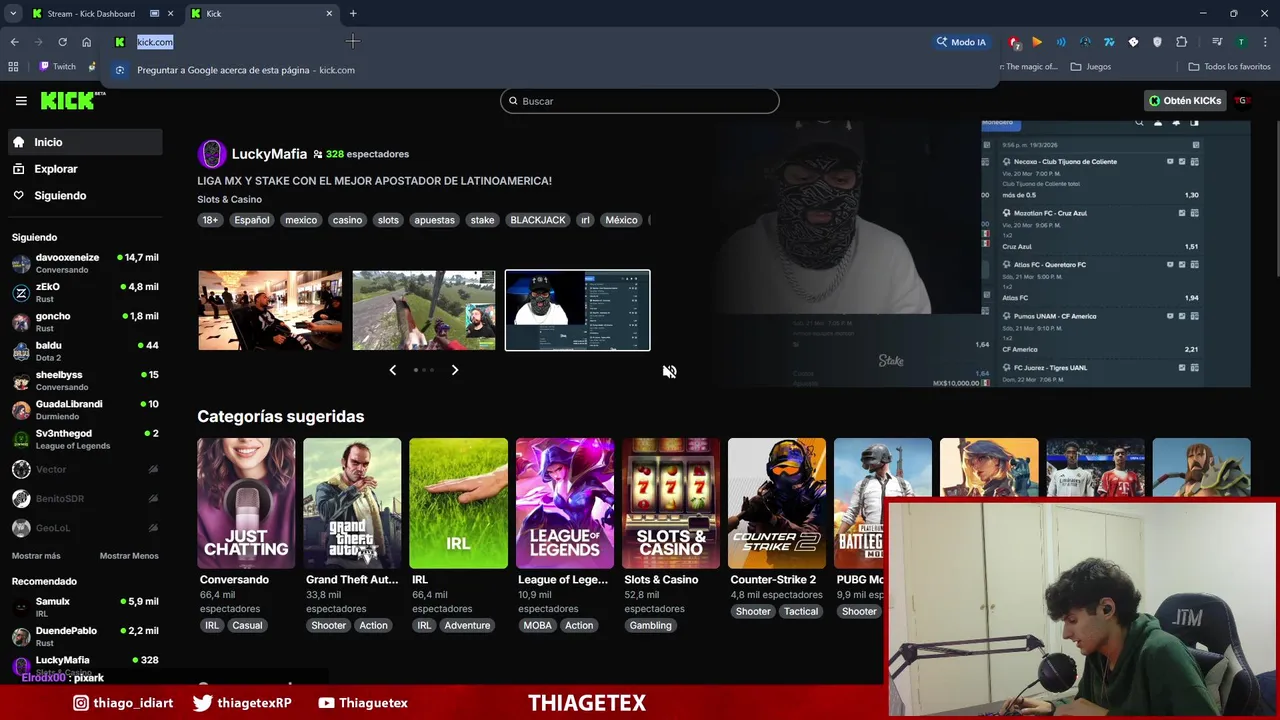Select the México tag

[621, 220]
